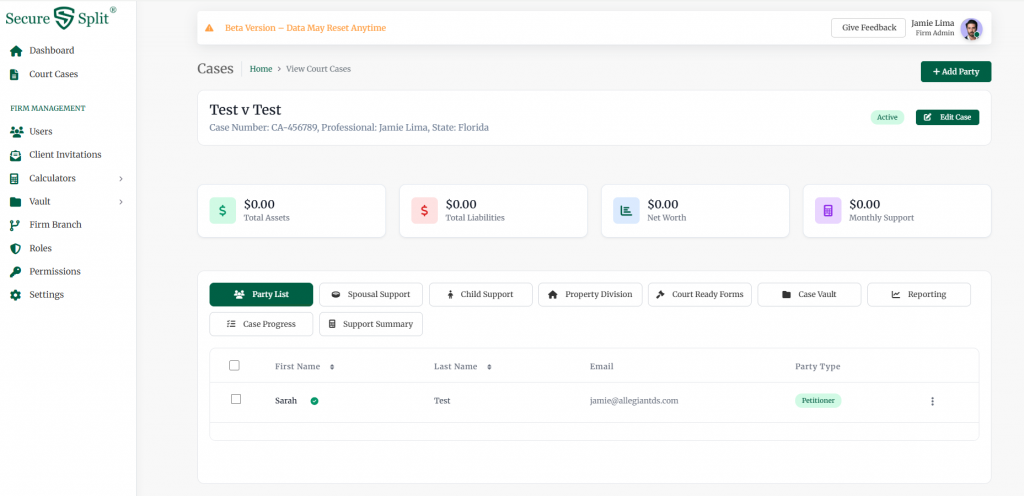Screen dimensions: 1024x496
Task: Open the Spousal Support tab
Action: coord(371,294)
